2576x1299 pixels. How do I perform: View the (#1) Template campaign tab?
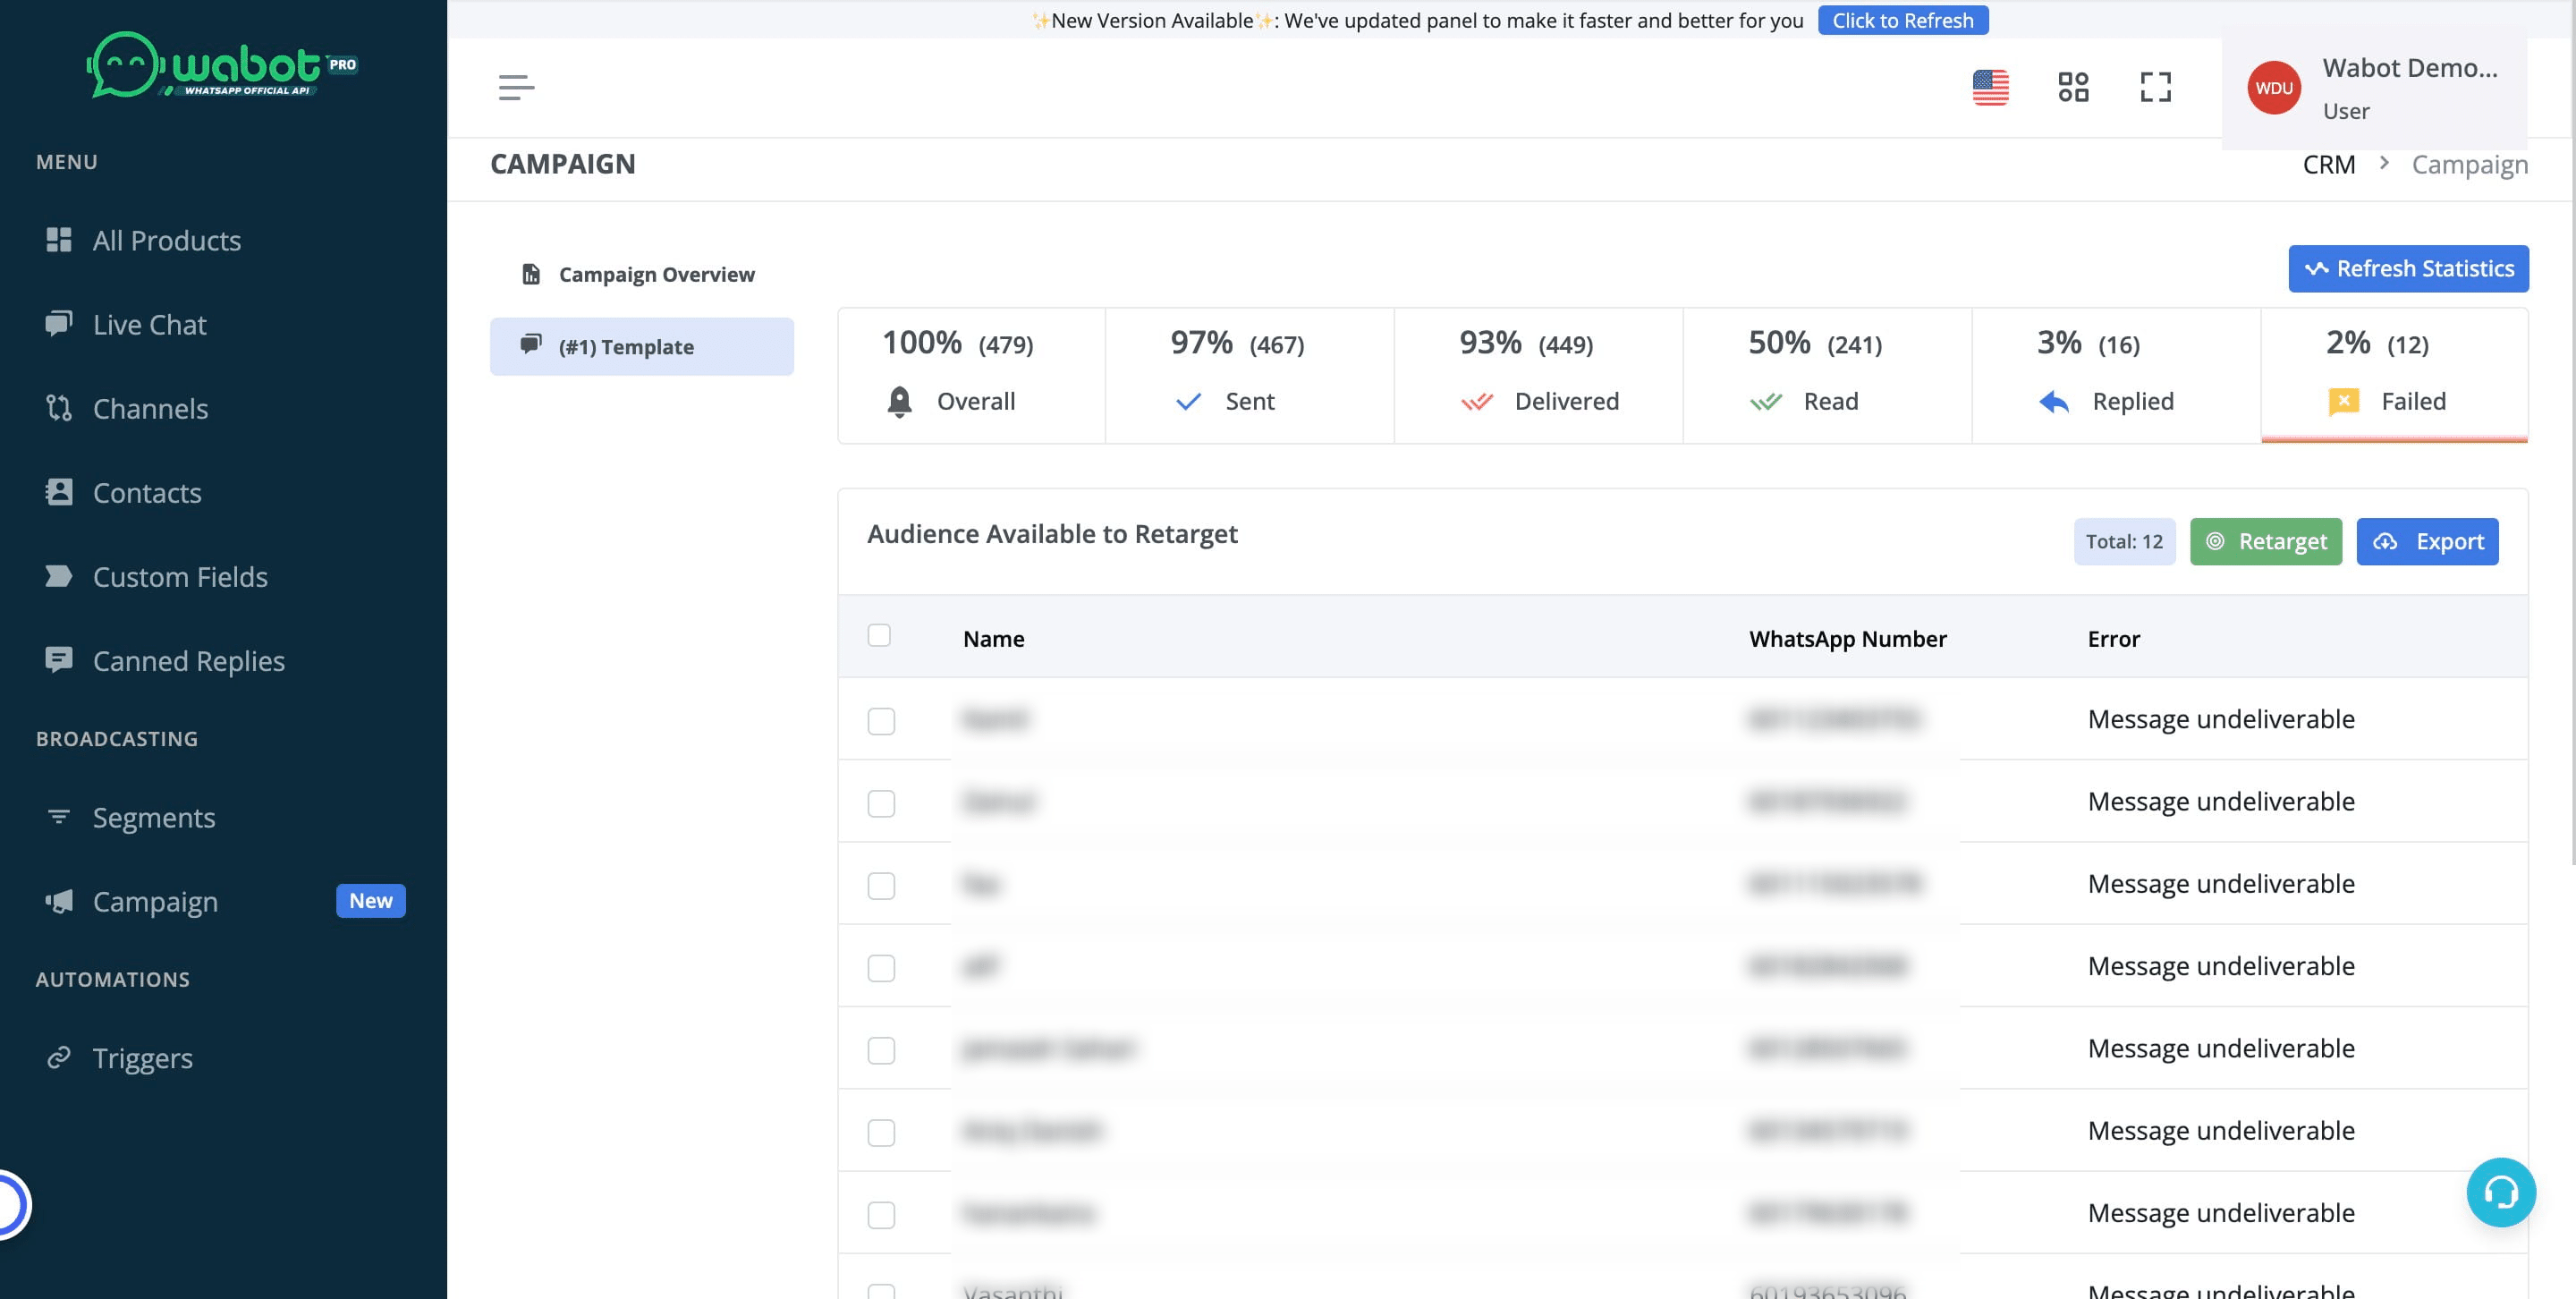(641, 346)
